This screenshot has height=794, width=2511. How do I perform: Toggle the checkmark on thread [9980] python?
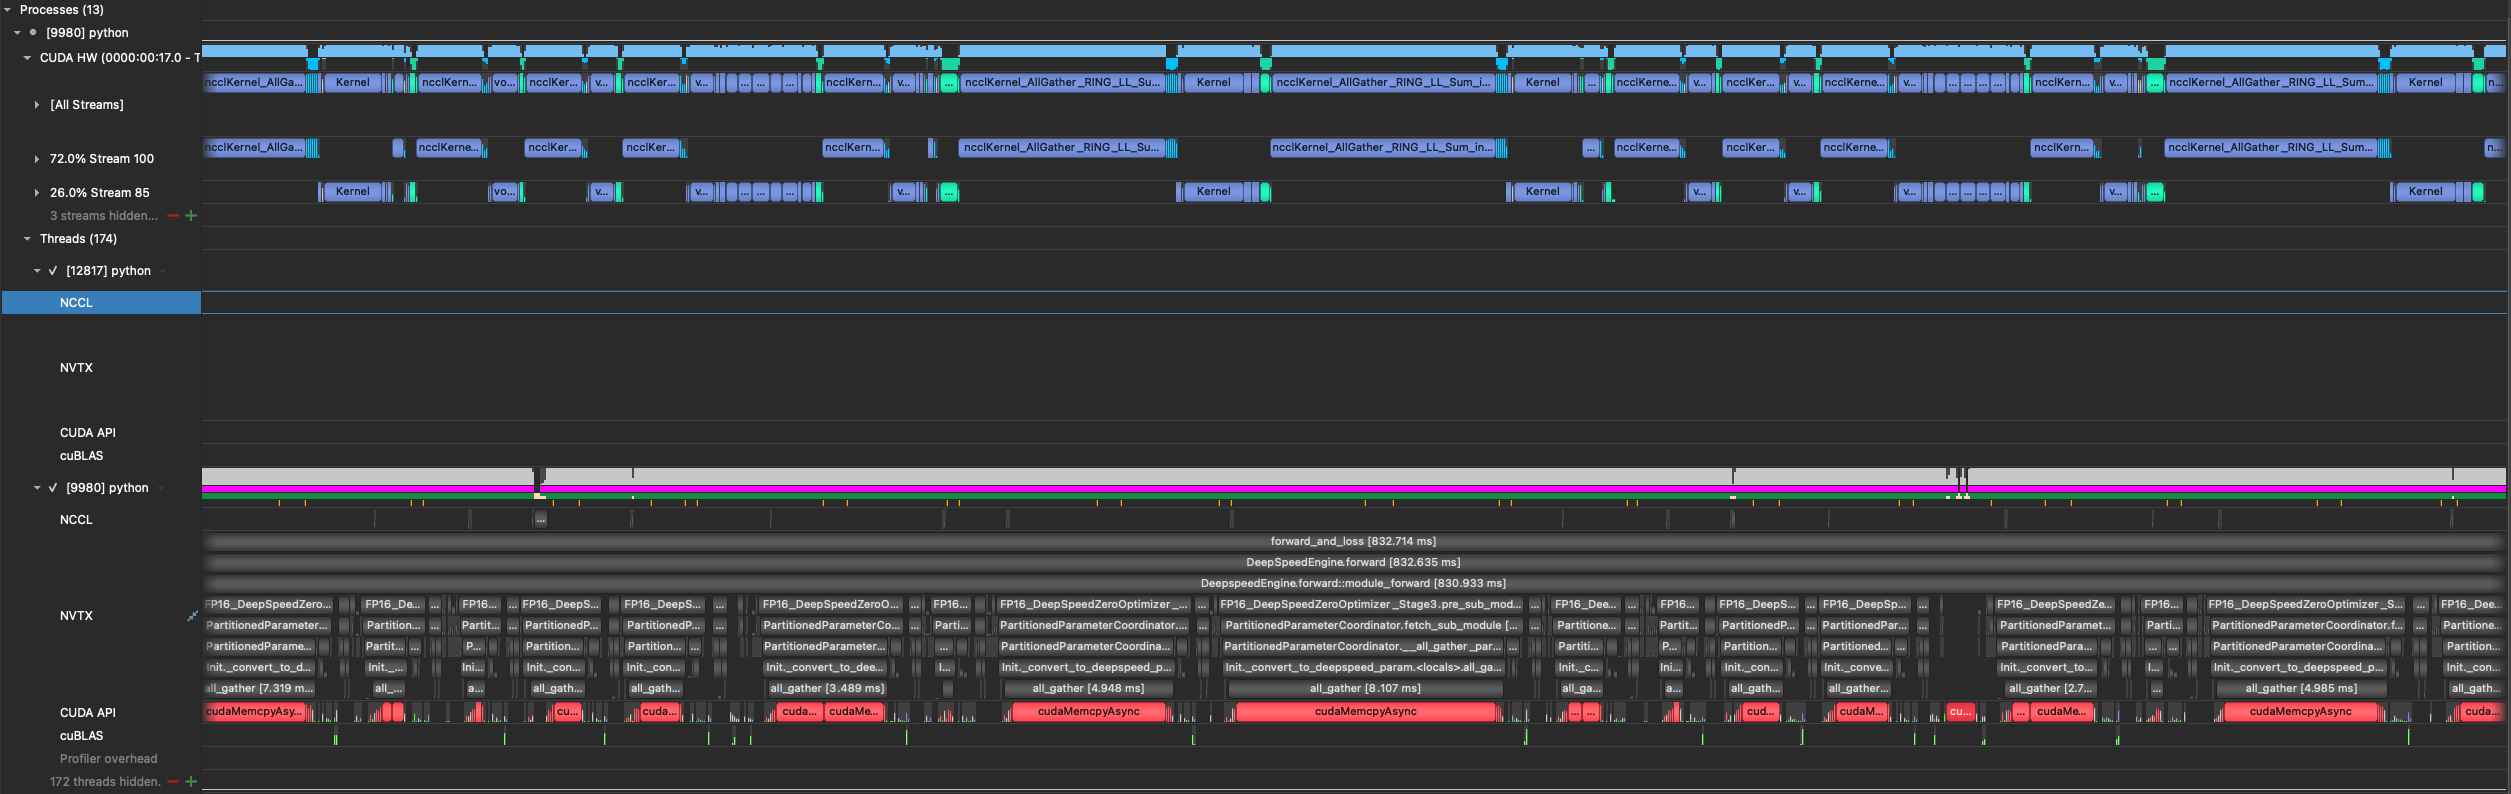pyautogui.click(x=53, y=488)
